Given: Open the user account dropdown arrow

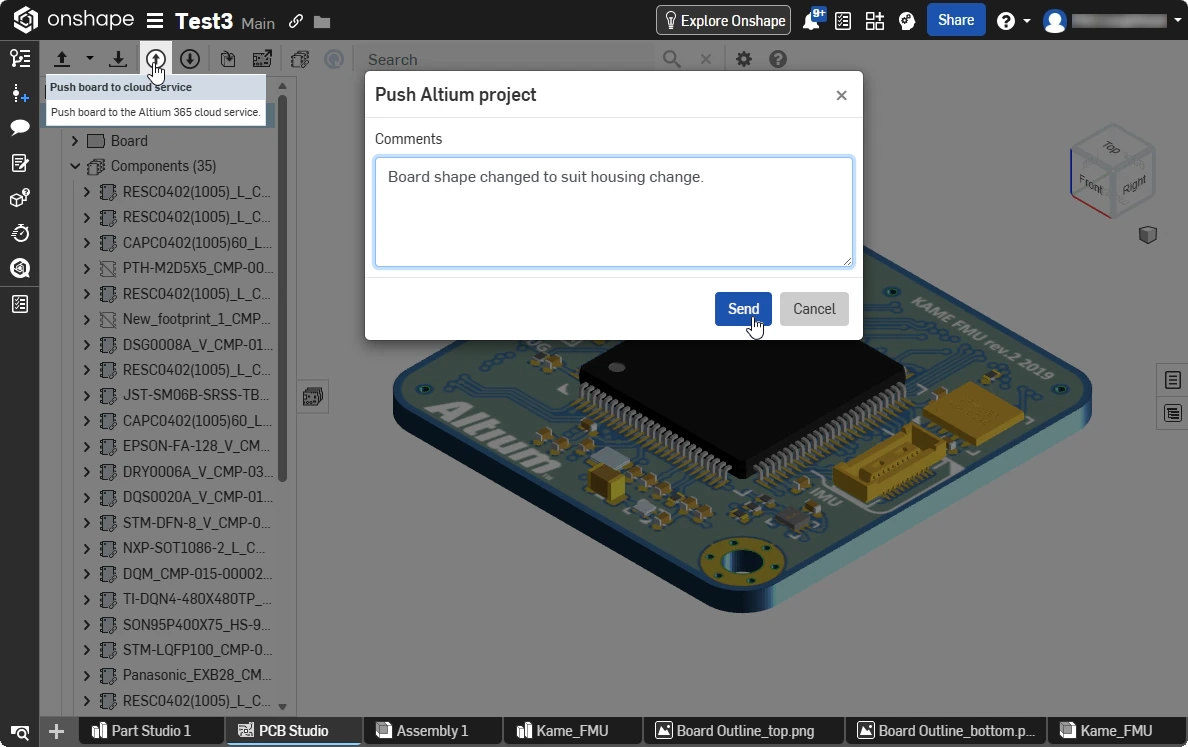Looking at the screenshot, I should coord(1177,20).
